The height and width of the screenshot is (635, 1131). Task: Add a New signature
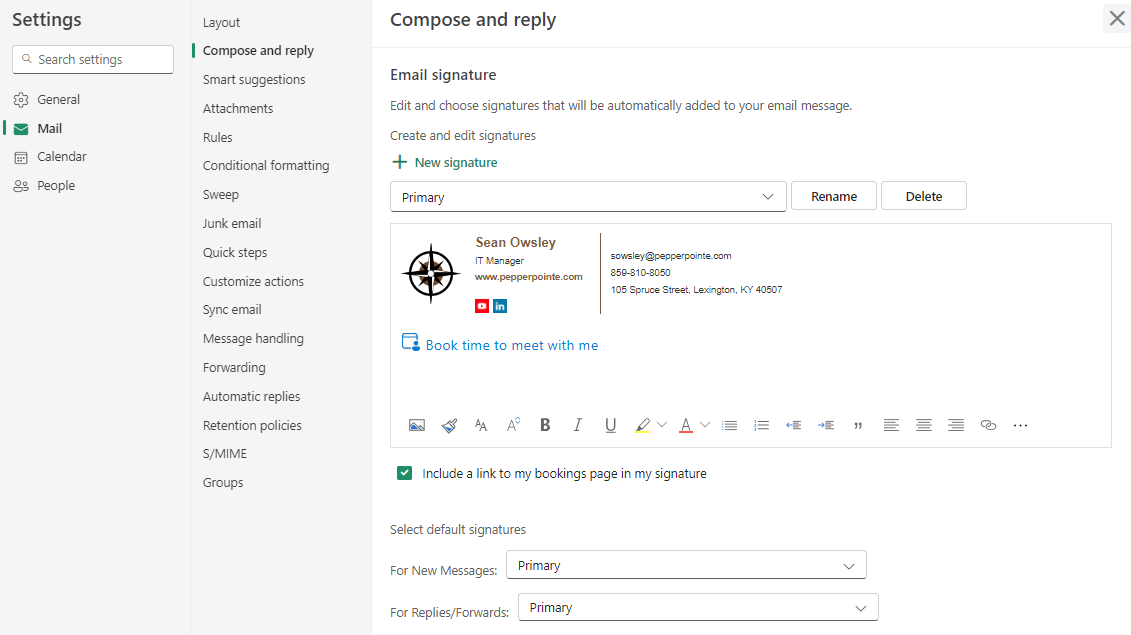tap(444, 162)
